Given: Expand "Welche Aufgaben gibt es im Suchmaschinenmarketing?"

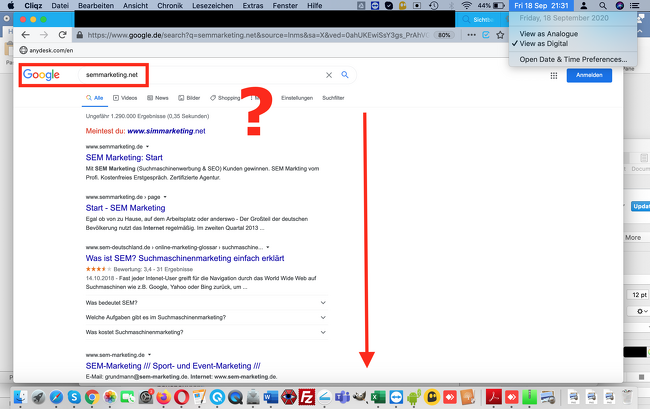Looking at the screenshot, I should (204, 317).
